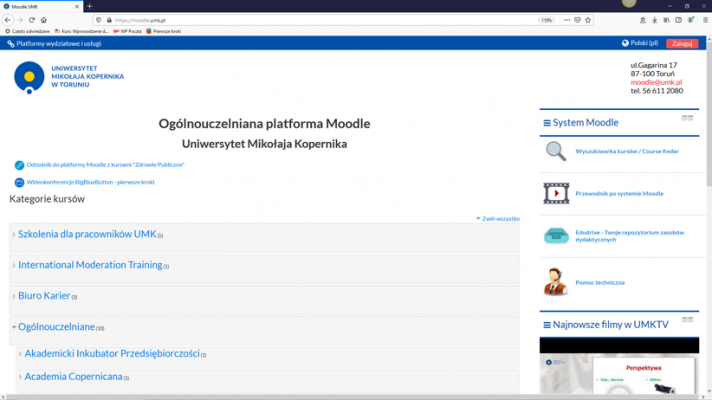Open the downloads arrow icon

pyautogui.click(x=654, y=20)
